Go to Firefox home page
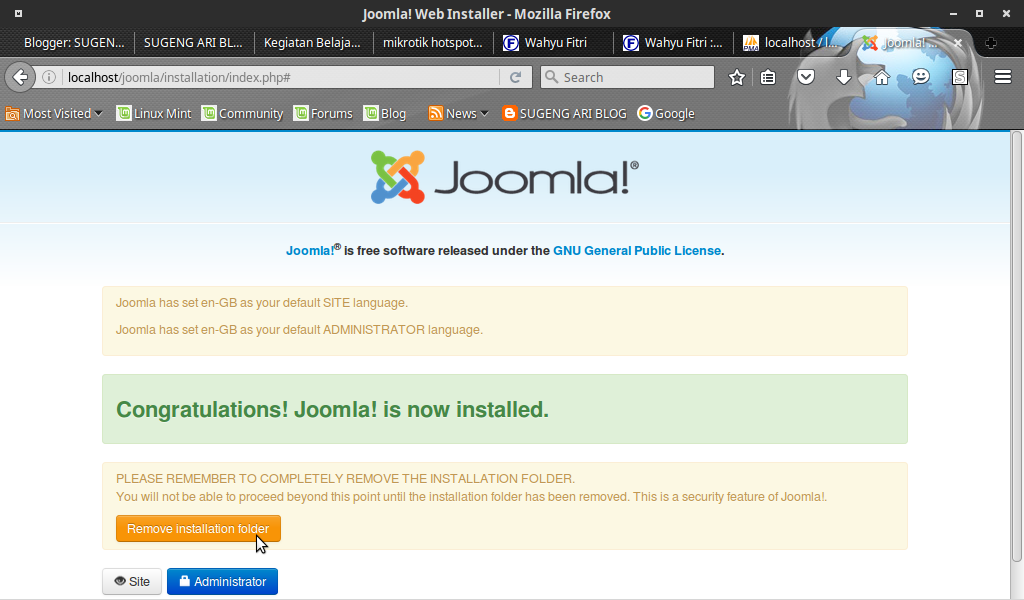The image size is (1024, 600). tap(882, 77)
